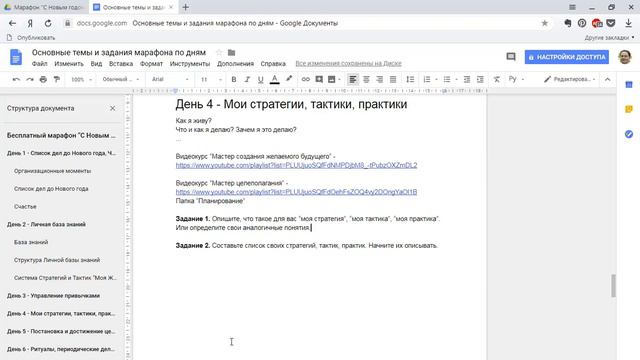Open the Опубликовать bookmark

[31, 38]
